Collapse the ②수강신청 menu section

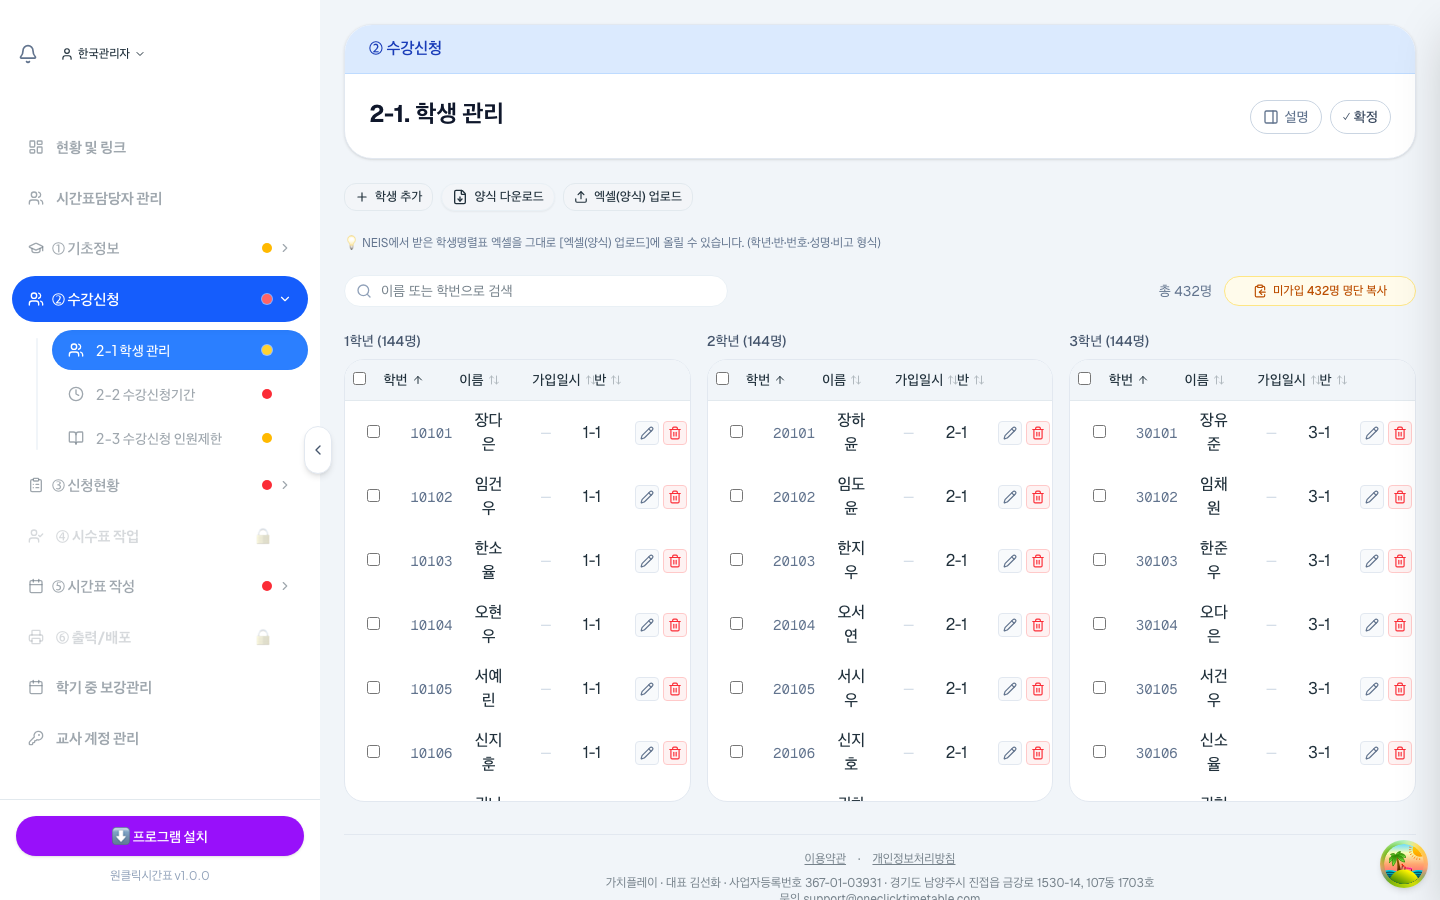pyautogui.click(x=160, y=299)
